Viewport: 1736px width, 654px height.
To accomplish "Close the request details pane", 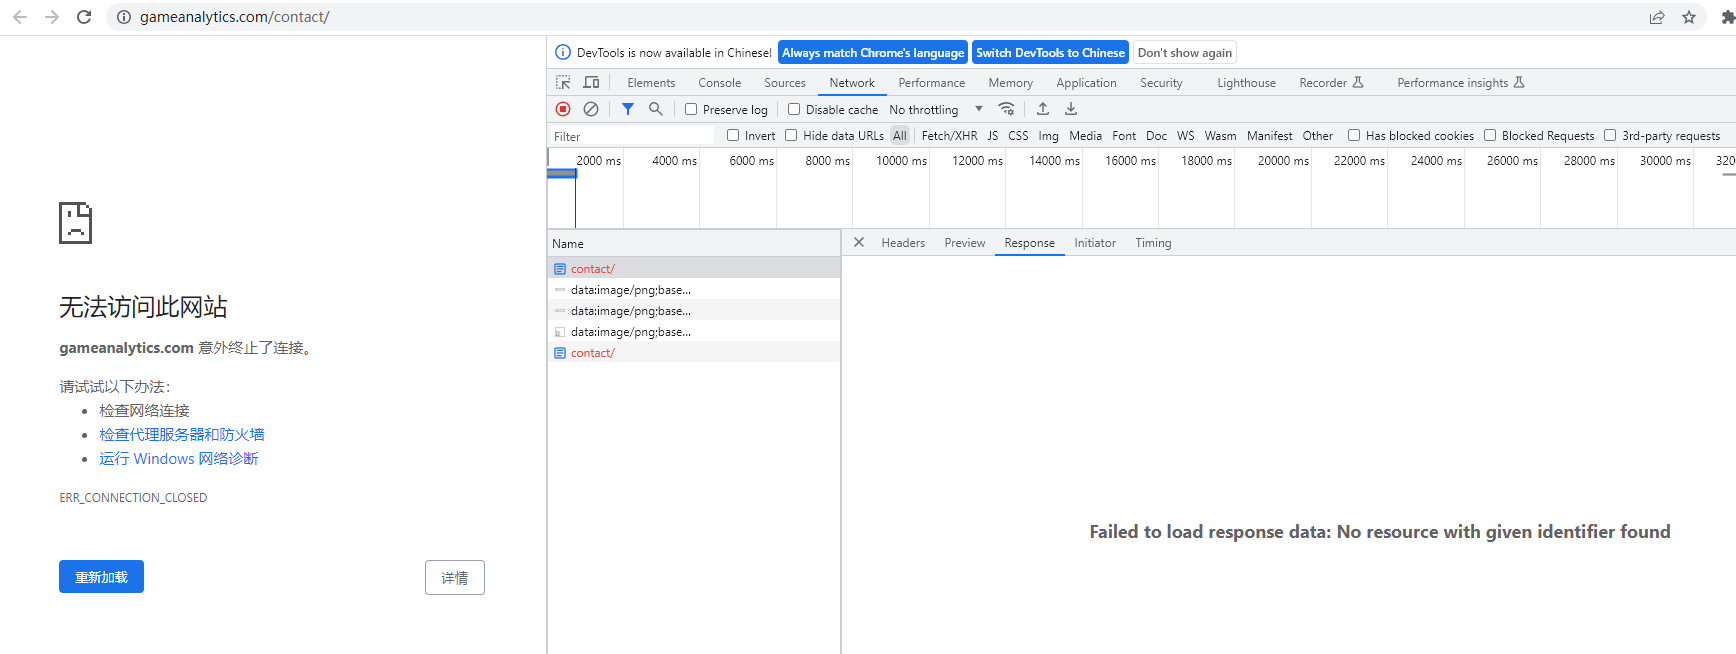I will (x=859, y=242).
